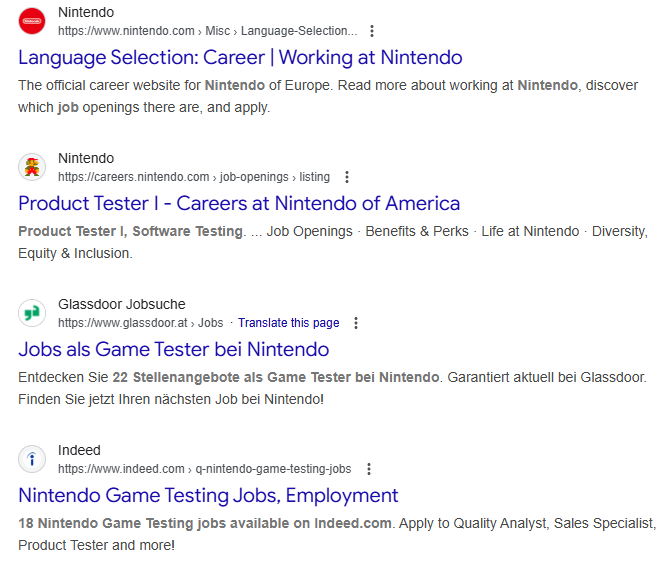670x564 pixels.
Task: Open "Language Selection: Career | Working at Nintendo"
Action: point(240,57)
